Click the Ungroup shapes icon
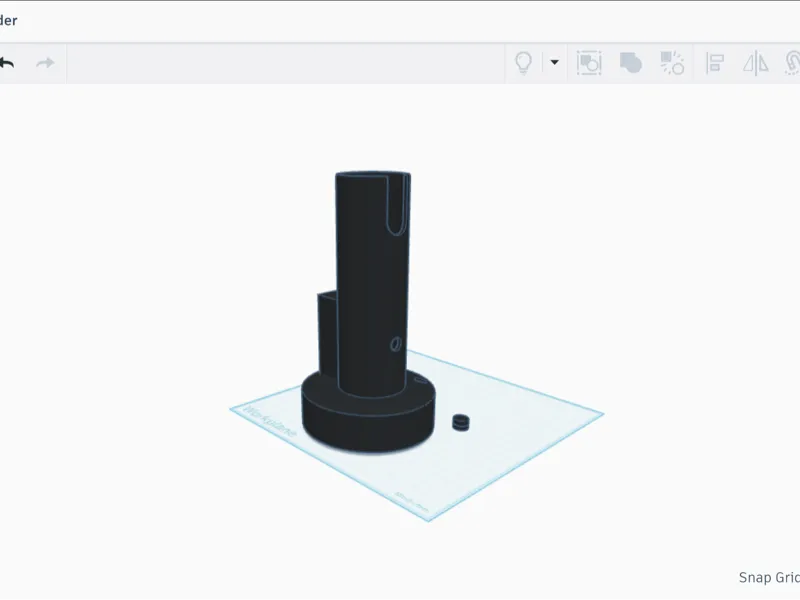 click(x=672, y=63)
